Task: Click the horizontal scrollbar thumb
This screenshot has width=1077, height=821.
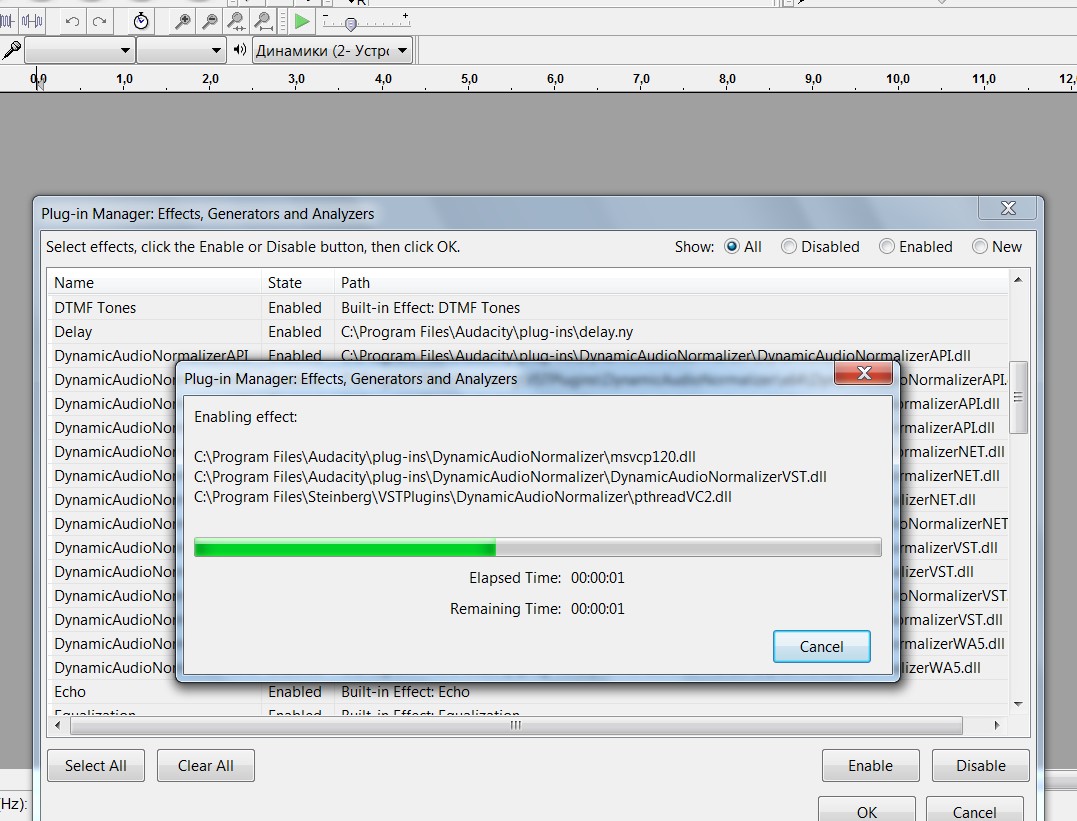Action: coord(516,725)
